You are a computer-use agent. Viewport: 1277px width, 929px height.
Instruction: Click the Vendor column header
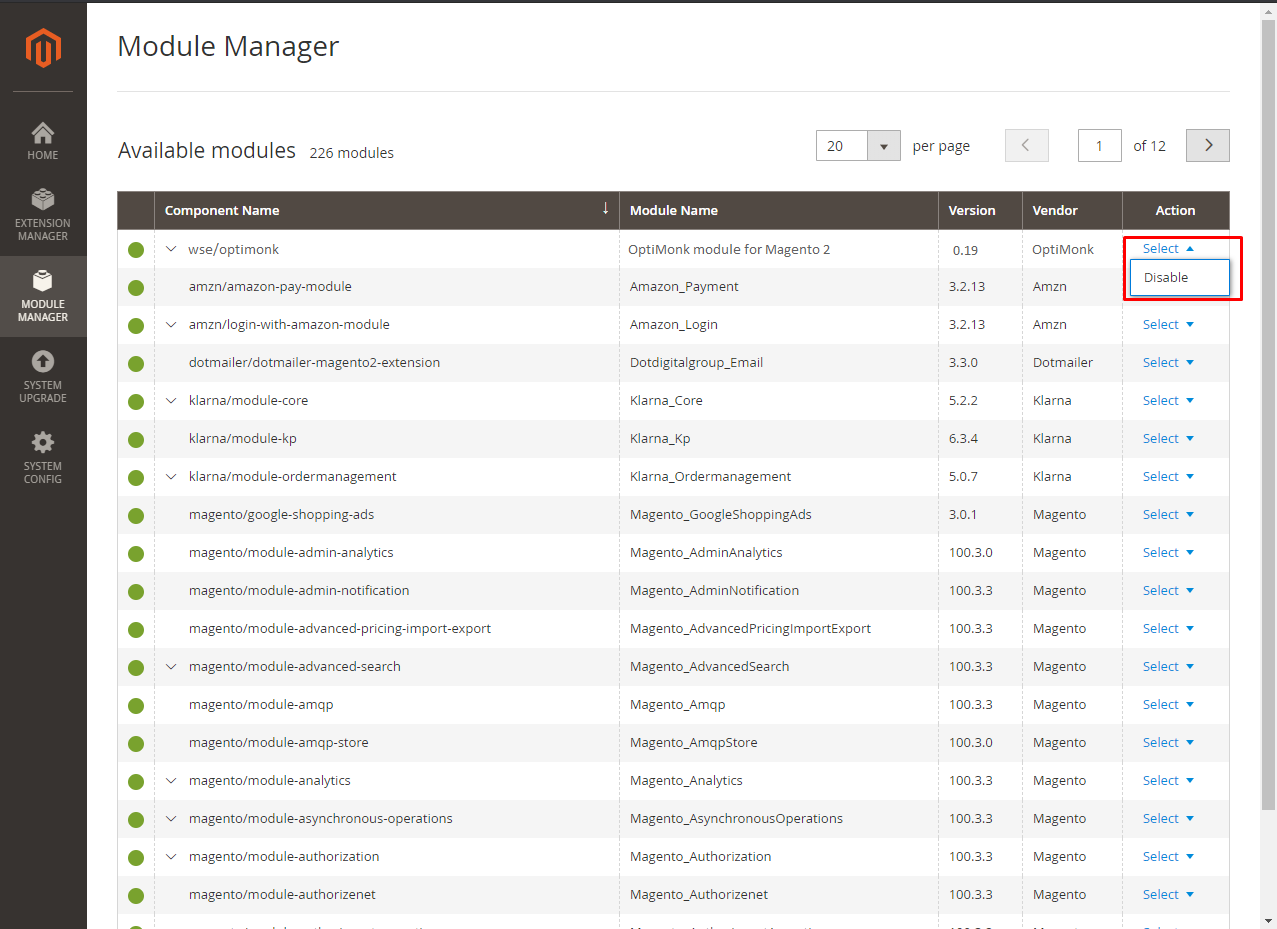click(x=1072, y=210)
